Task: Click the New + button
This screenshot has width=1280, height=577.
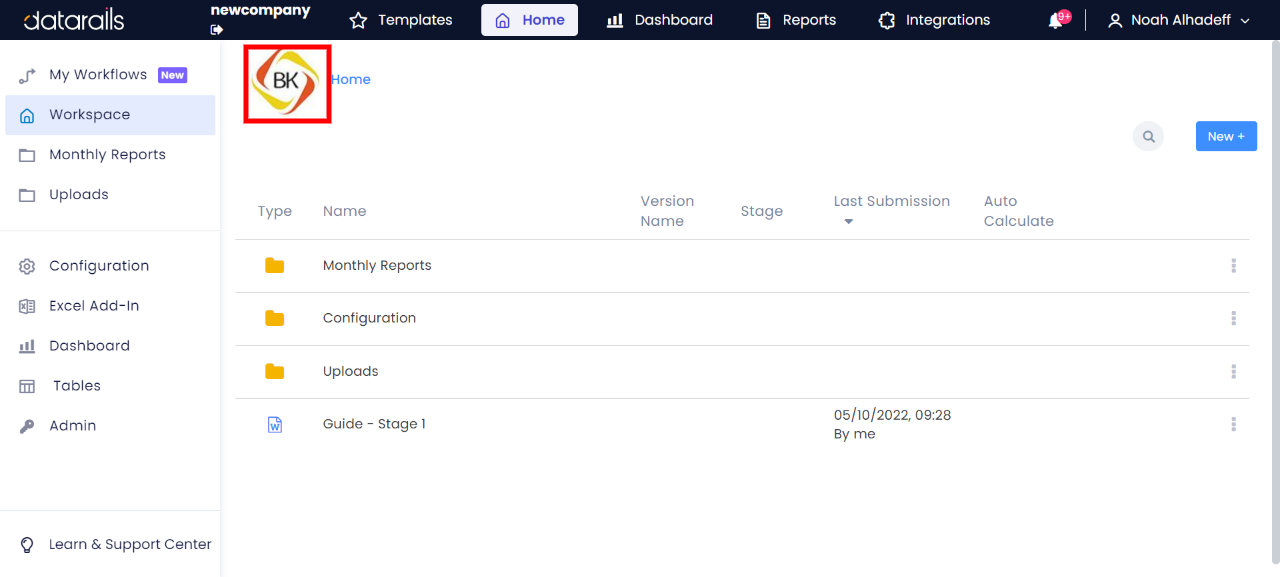Action: click(x=1226, y=136)
